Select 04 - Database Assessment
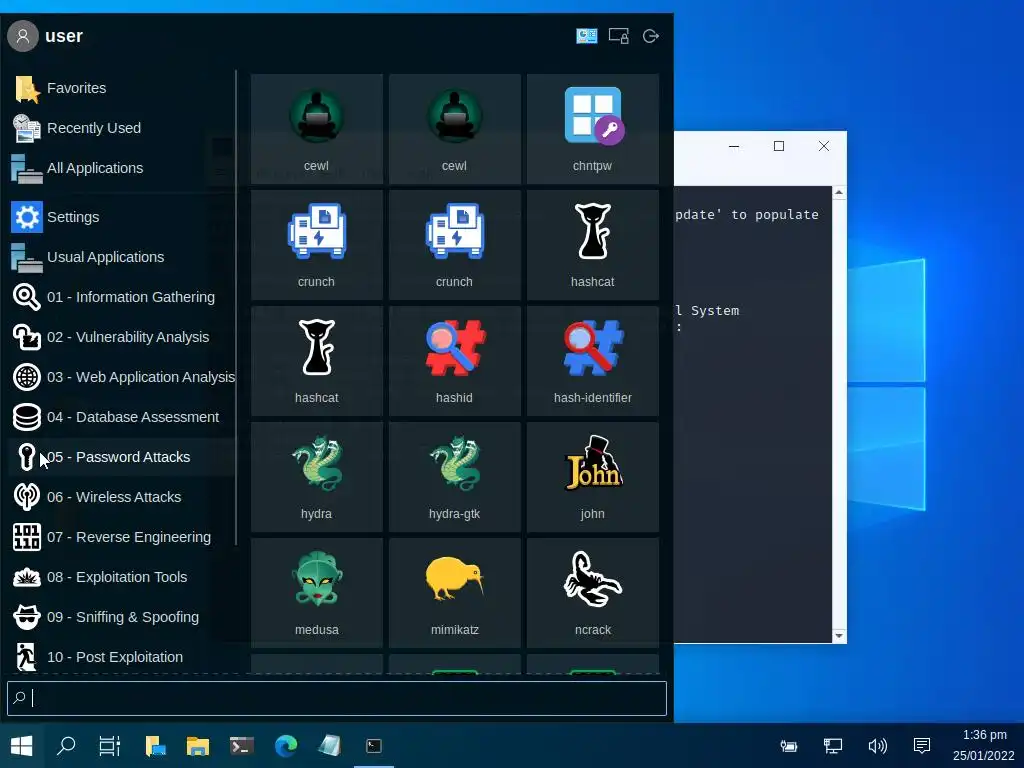The height and width of the screenshot is (768, 1024). (x=121, y=417)
